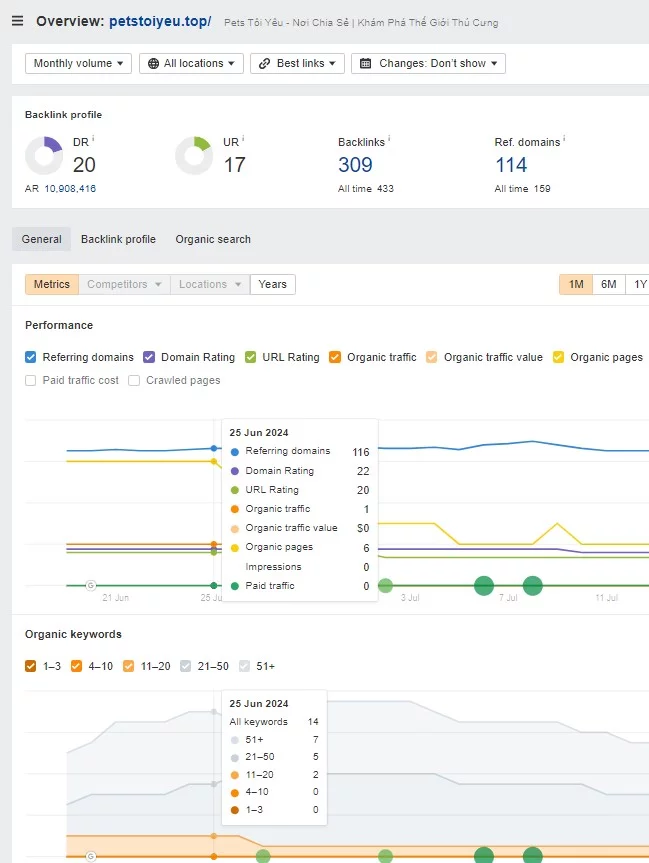This screenshot has height=863, width=649.
Task: Click the Backlinks info icon
Action: pos(389,139)
